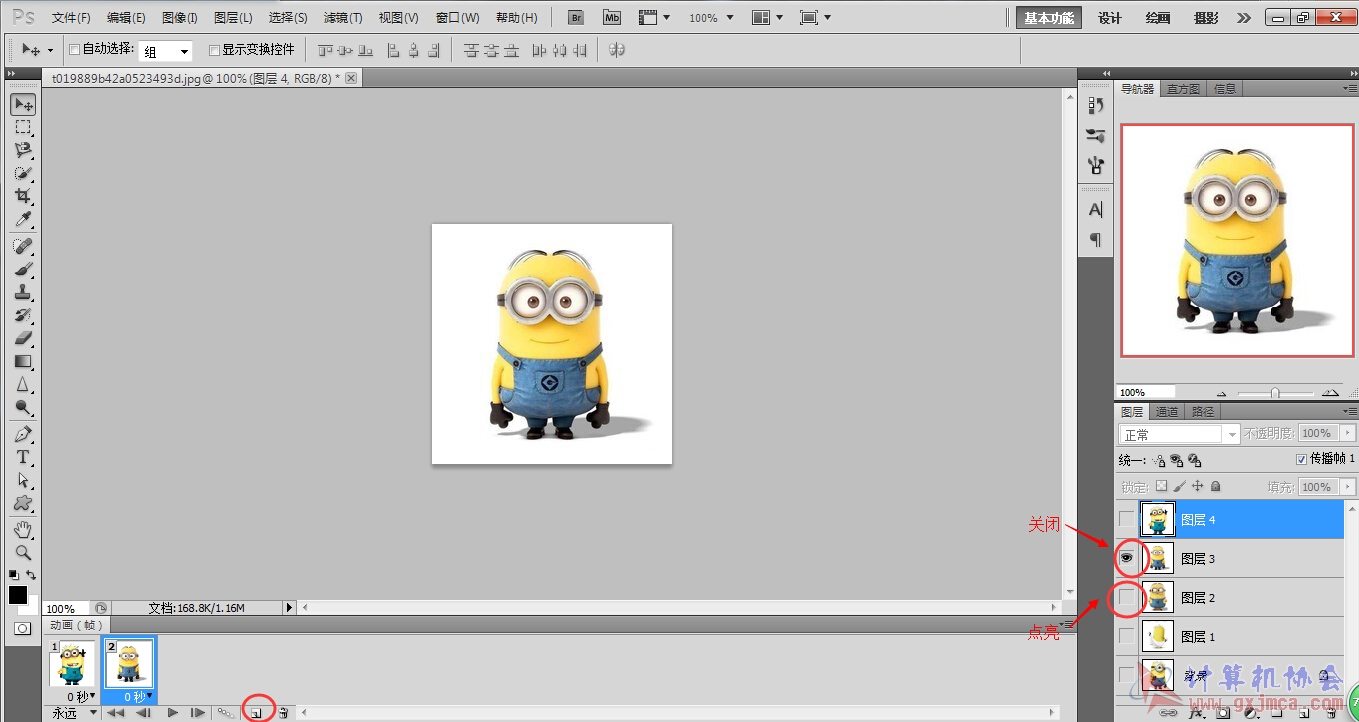Select the Gradient tool
This screenshot has height=722, width=1359.
click(23, 361)
